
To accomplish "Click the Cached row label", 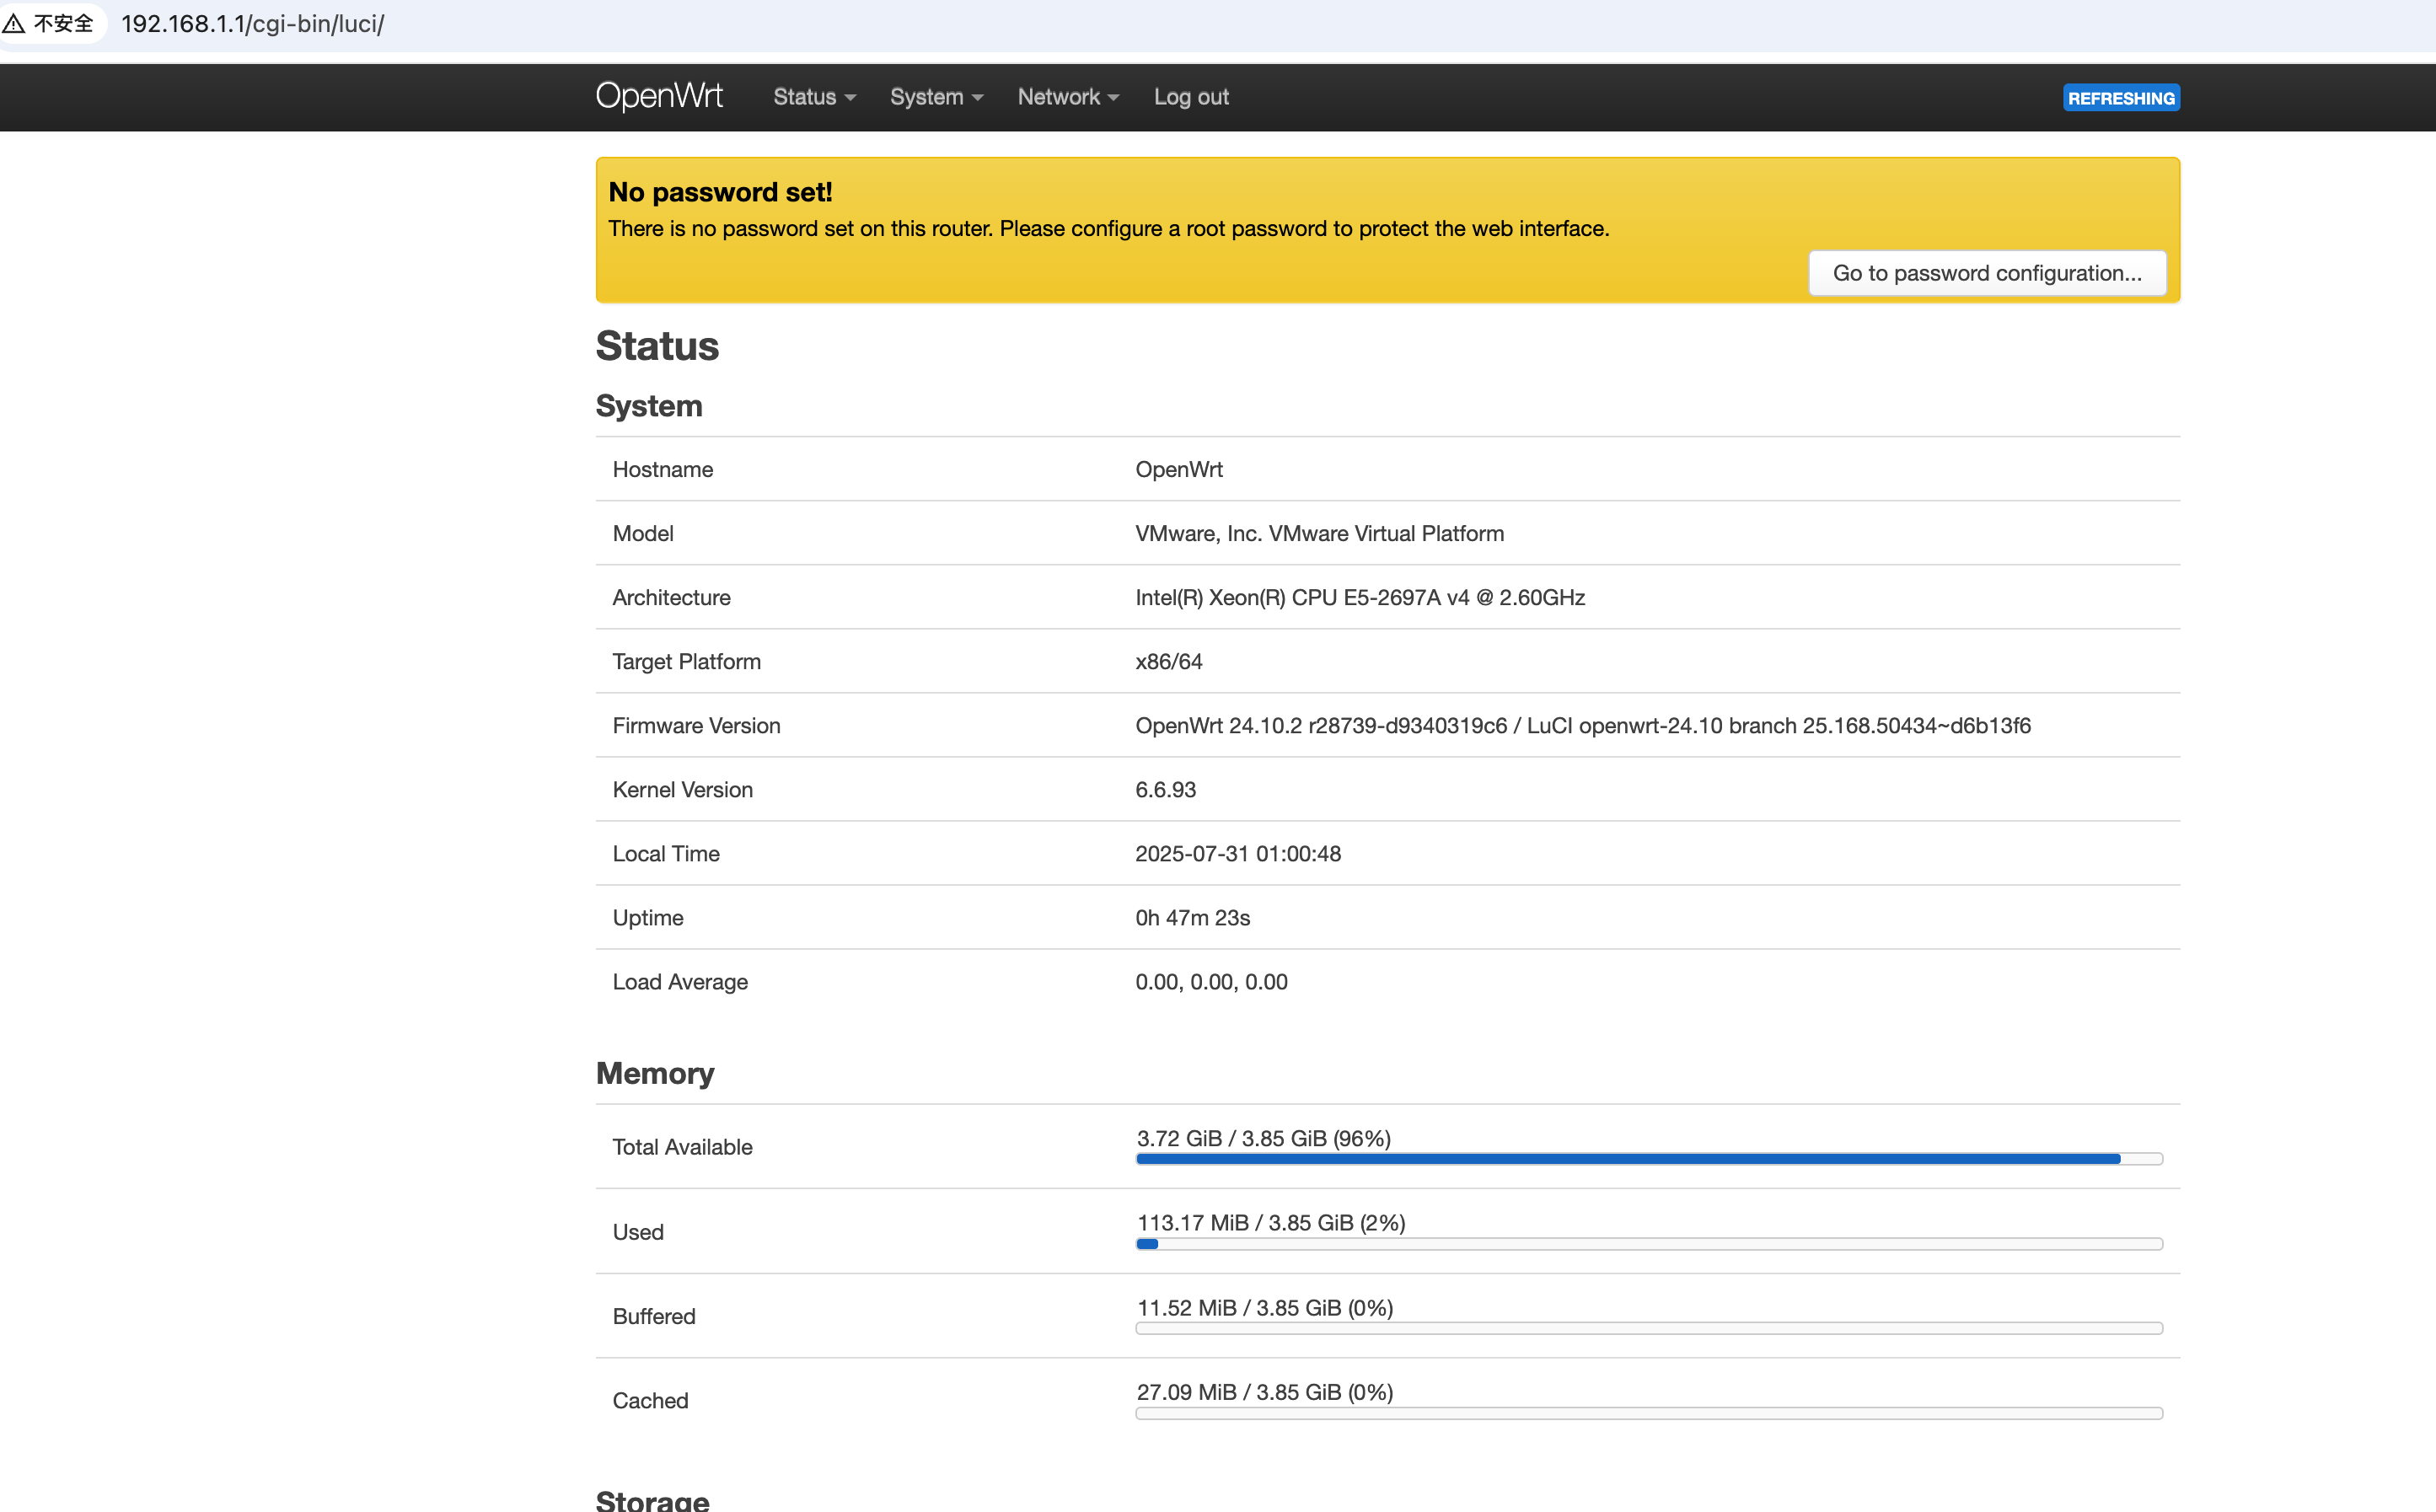I will click(x=650, y=1400).
